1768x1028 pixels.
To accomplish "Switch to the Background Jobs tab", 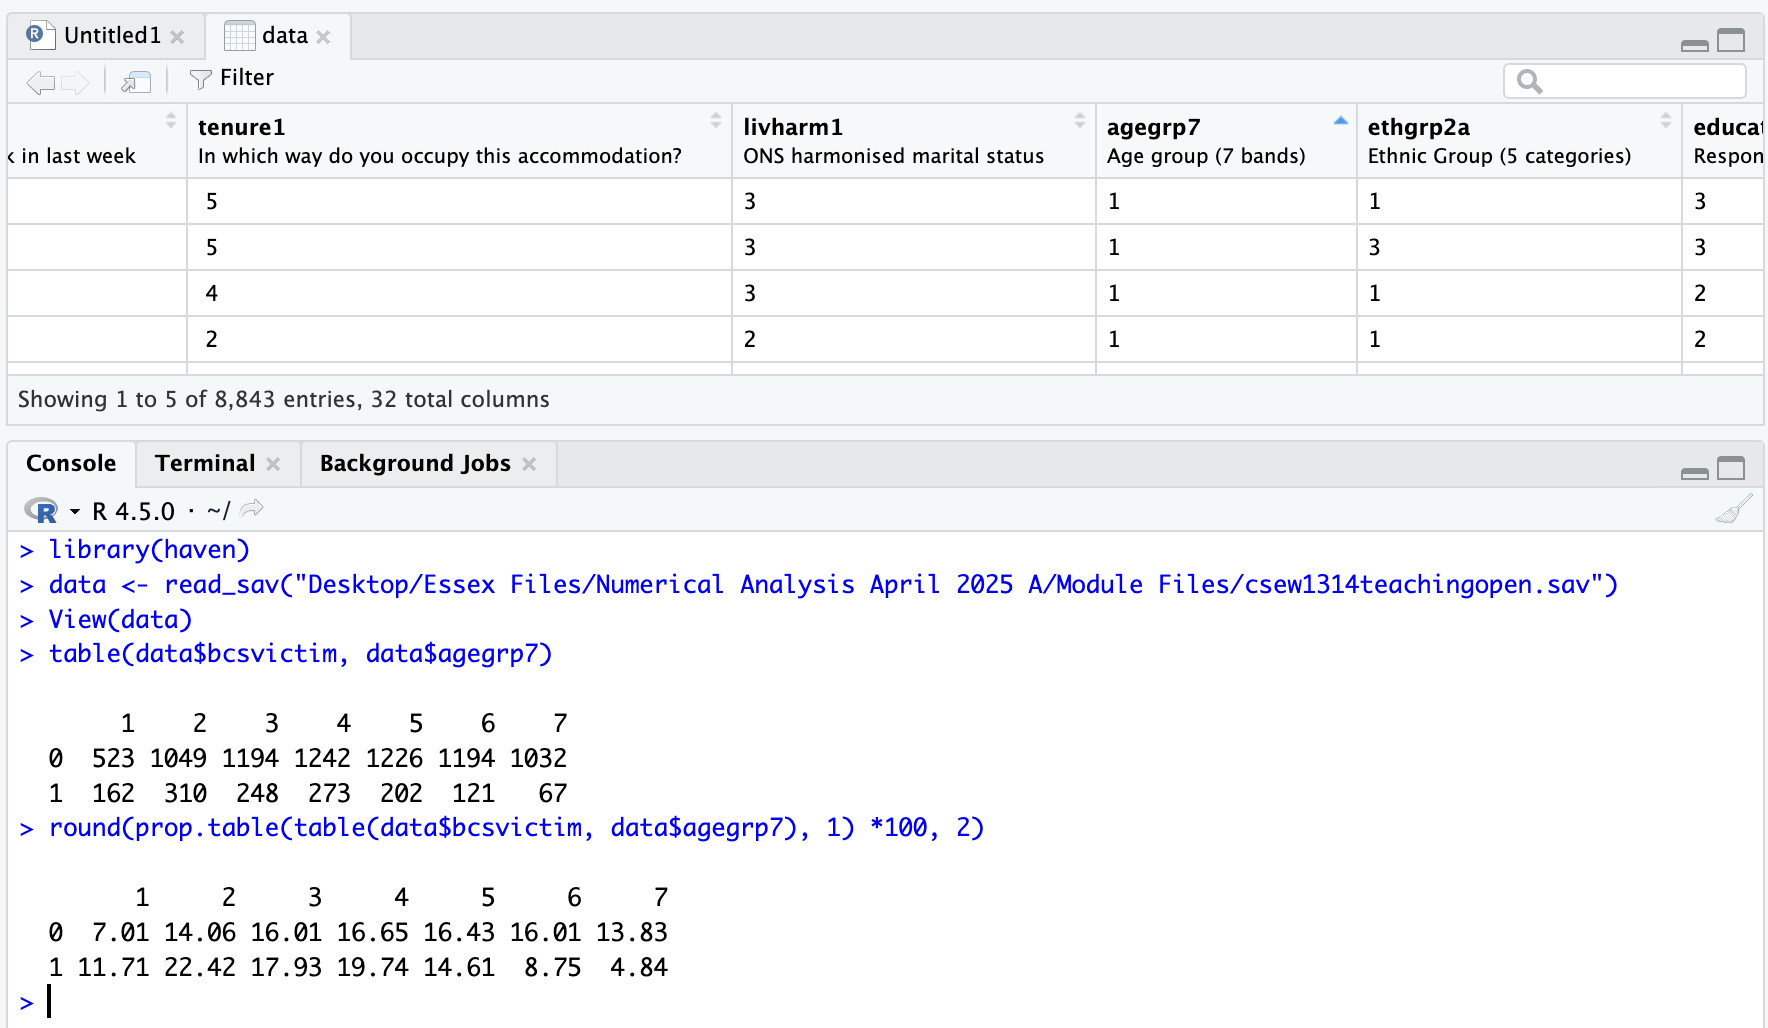I will coord(415,464).
